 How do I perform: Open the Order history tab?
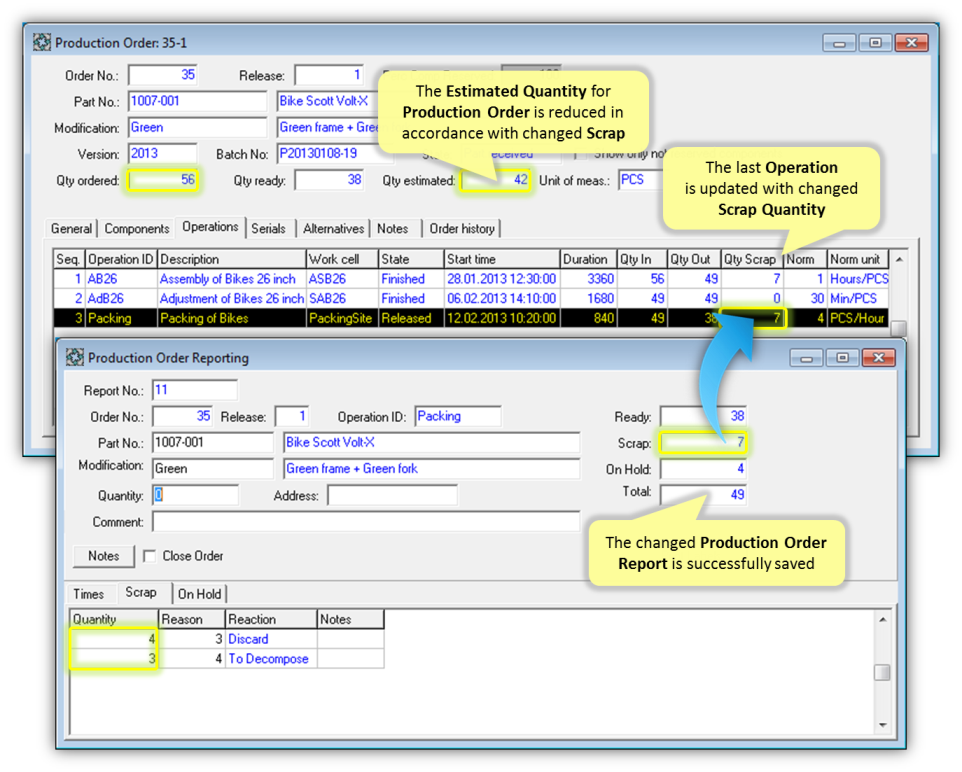[462, 228]
